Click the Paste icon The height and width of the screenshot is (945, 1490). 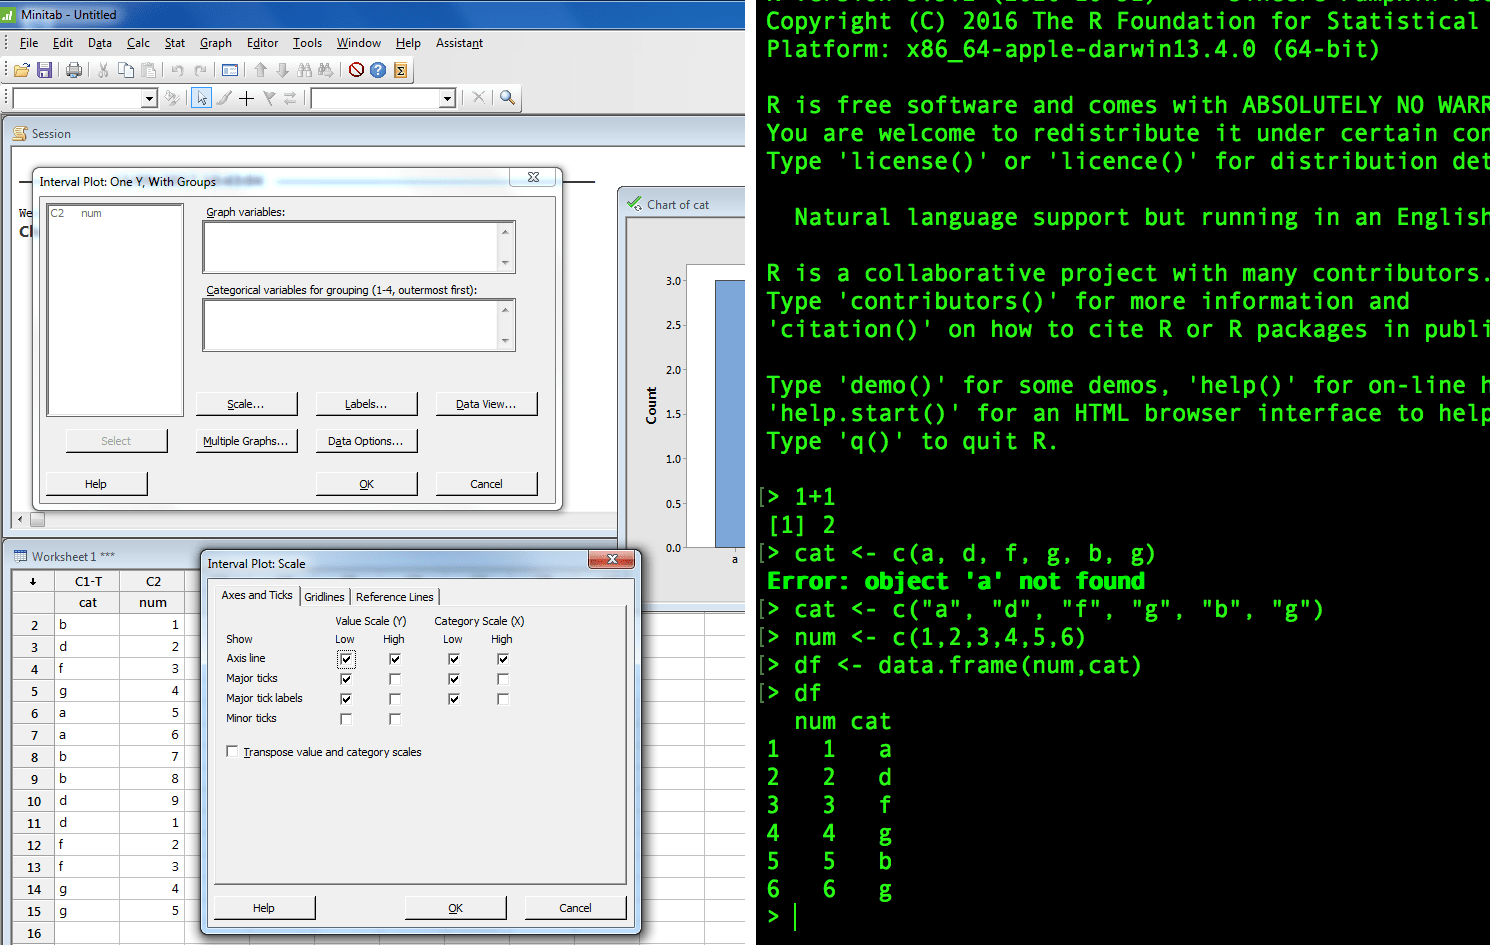[150, 70]
